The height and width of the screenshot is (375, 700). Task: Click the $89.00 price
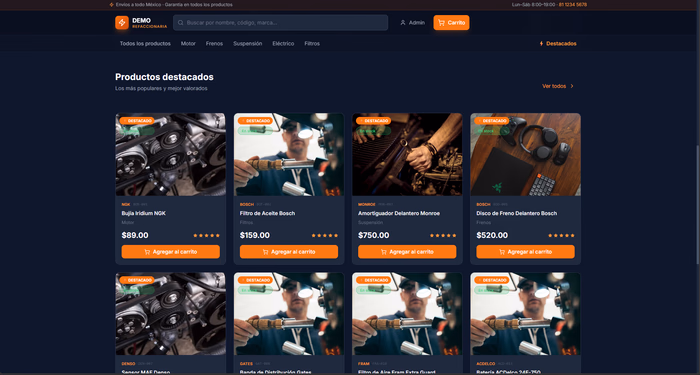(135, 235)
